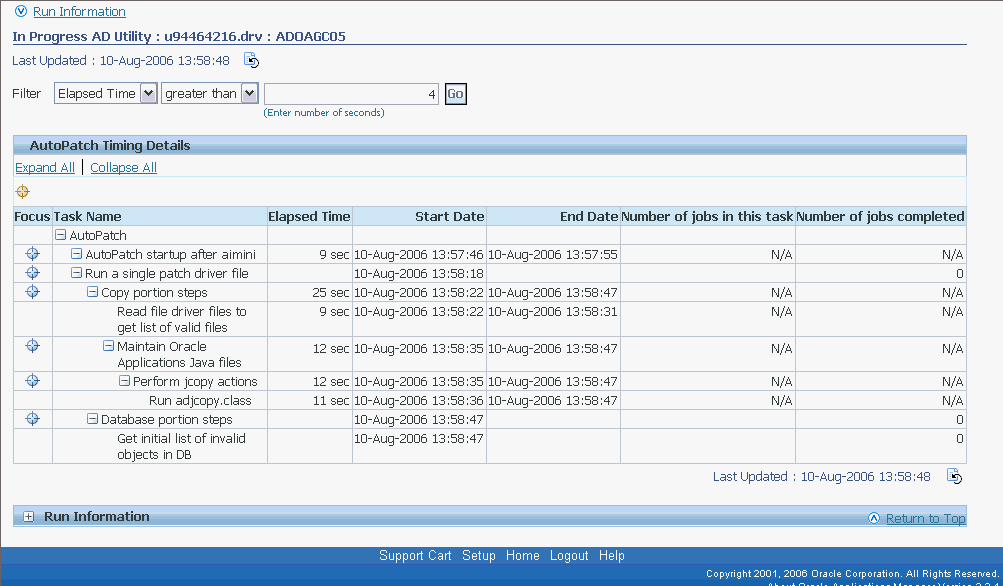The height and width of the screenshot is (586, 1003).
Task: Click the gold focus icon below Expand All
Action: [22, 191]
